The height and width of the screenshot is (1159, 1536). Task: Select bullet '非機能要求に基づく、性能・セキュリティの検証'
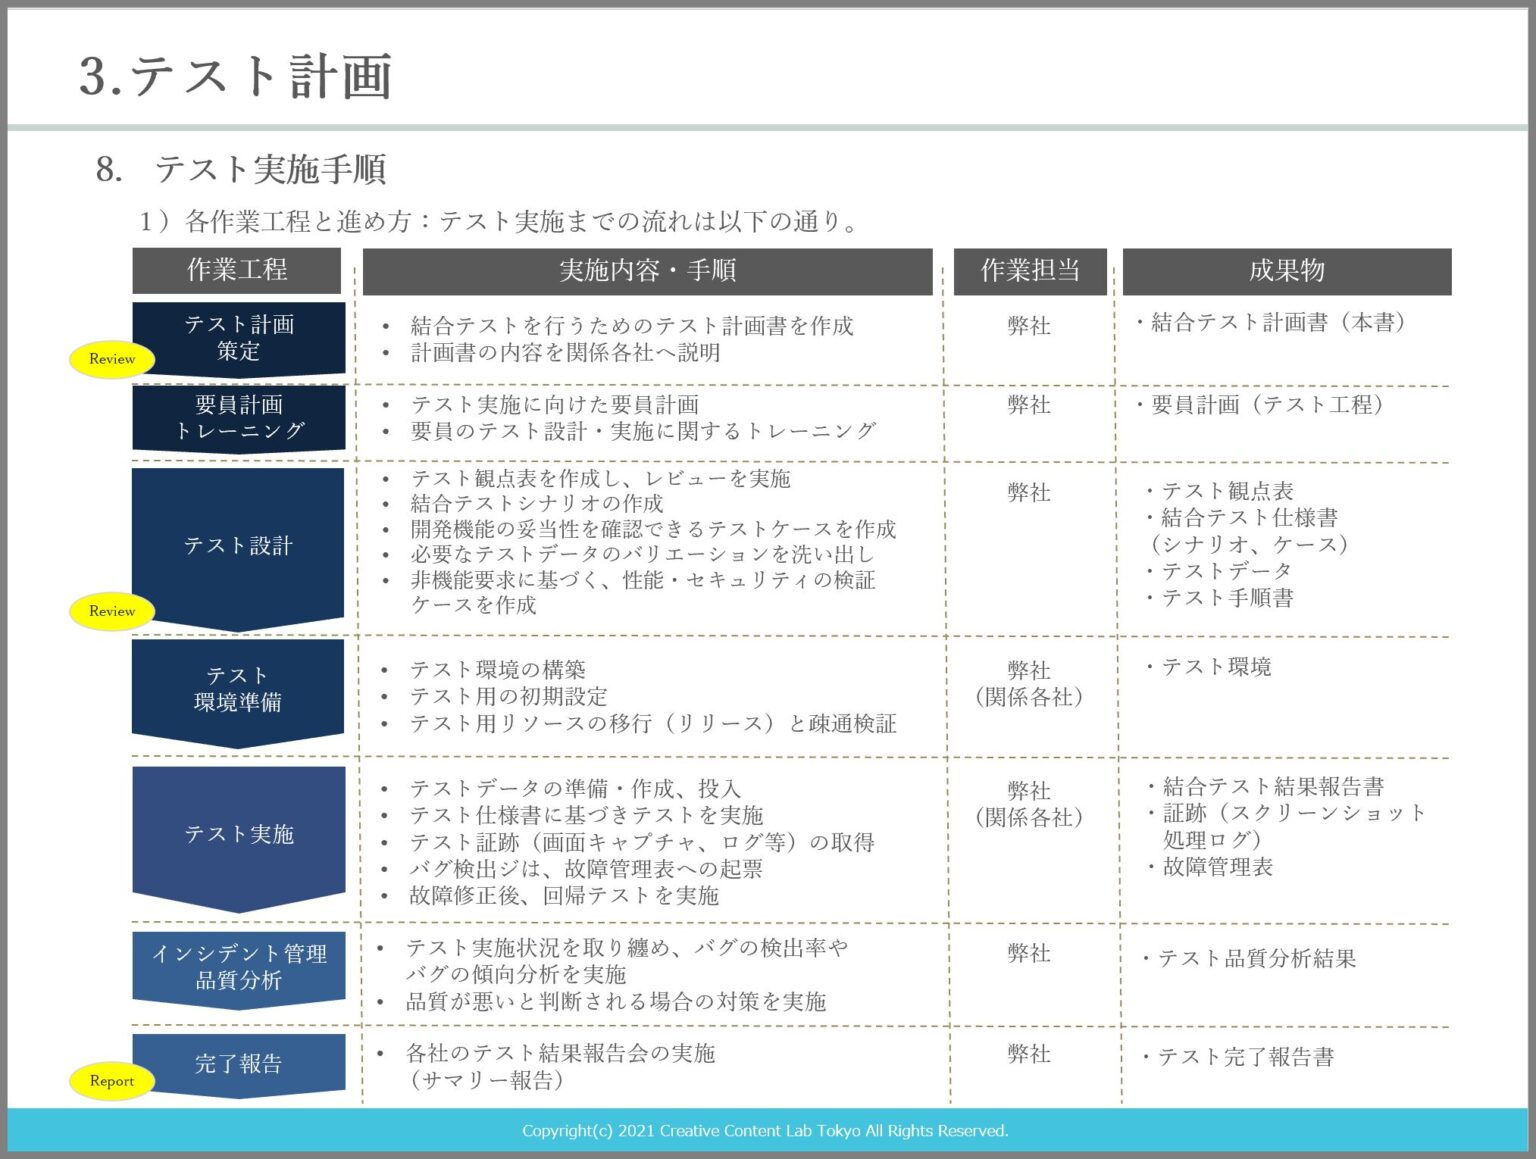click(643, 580)
